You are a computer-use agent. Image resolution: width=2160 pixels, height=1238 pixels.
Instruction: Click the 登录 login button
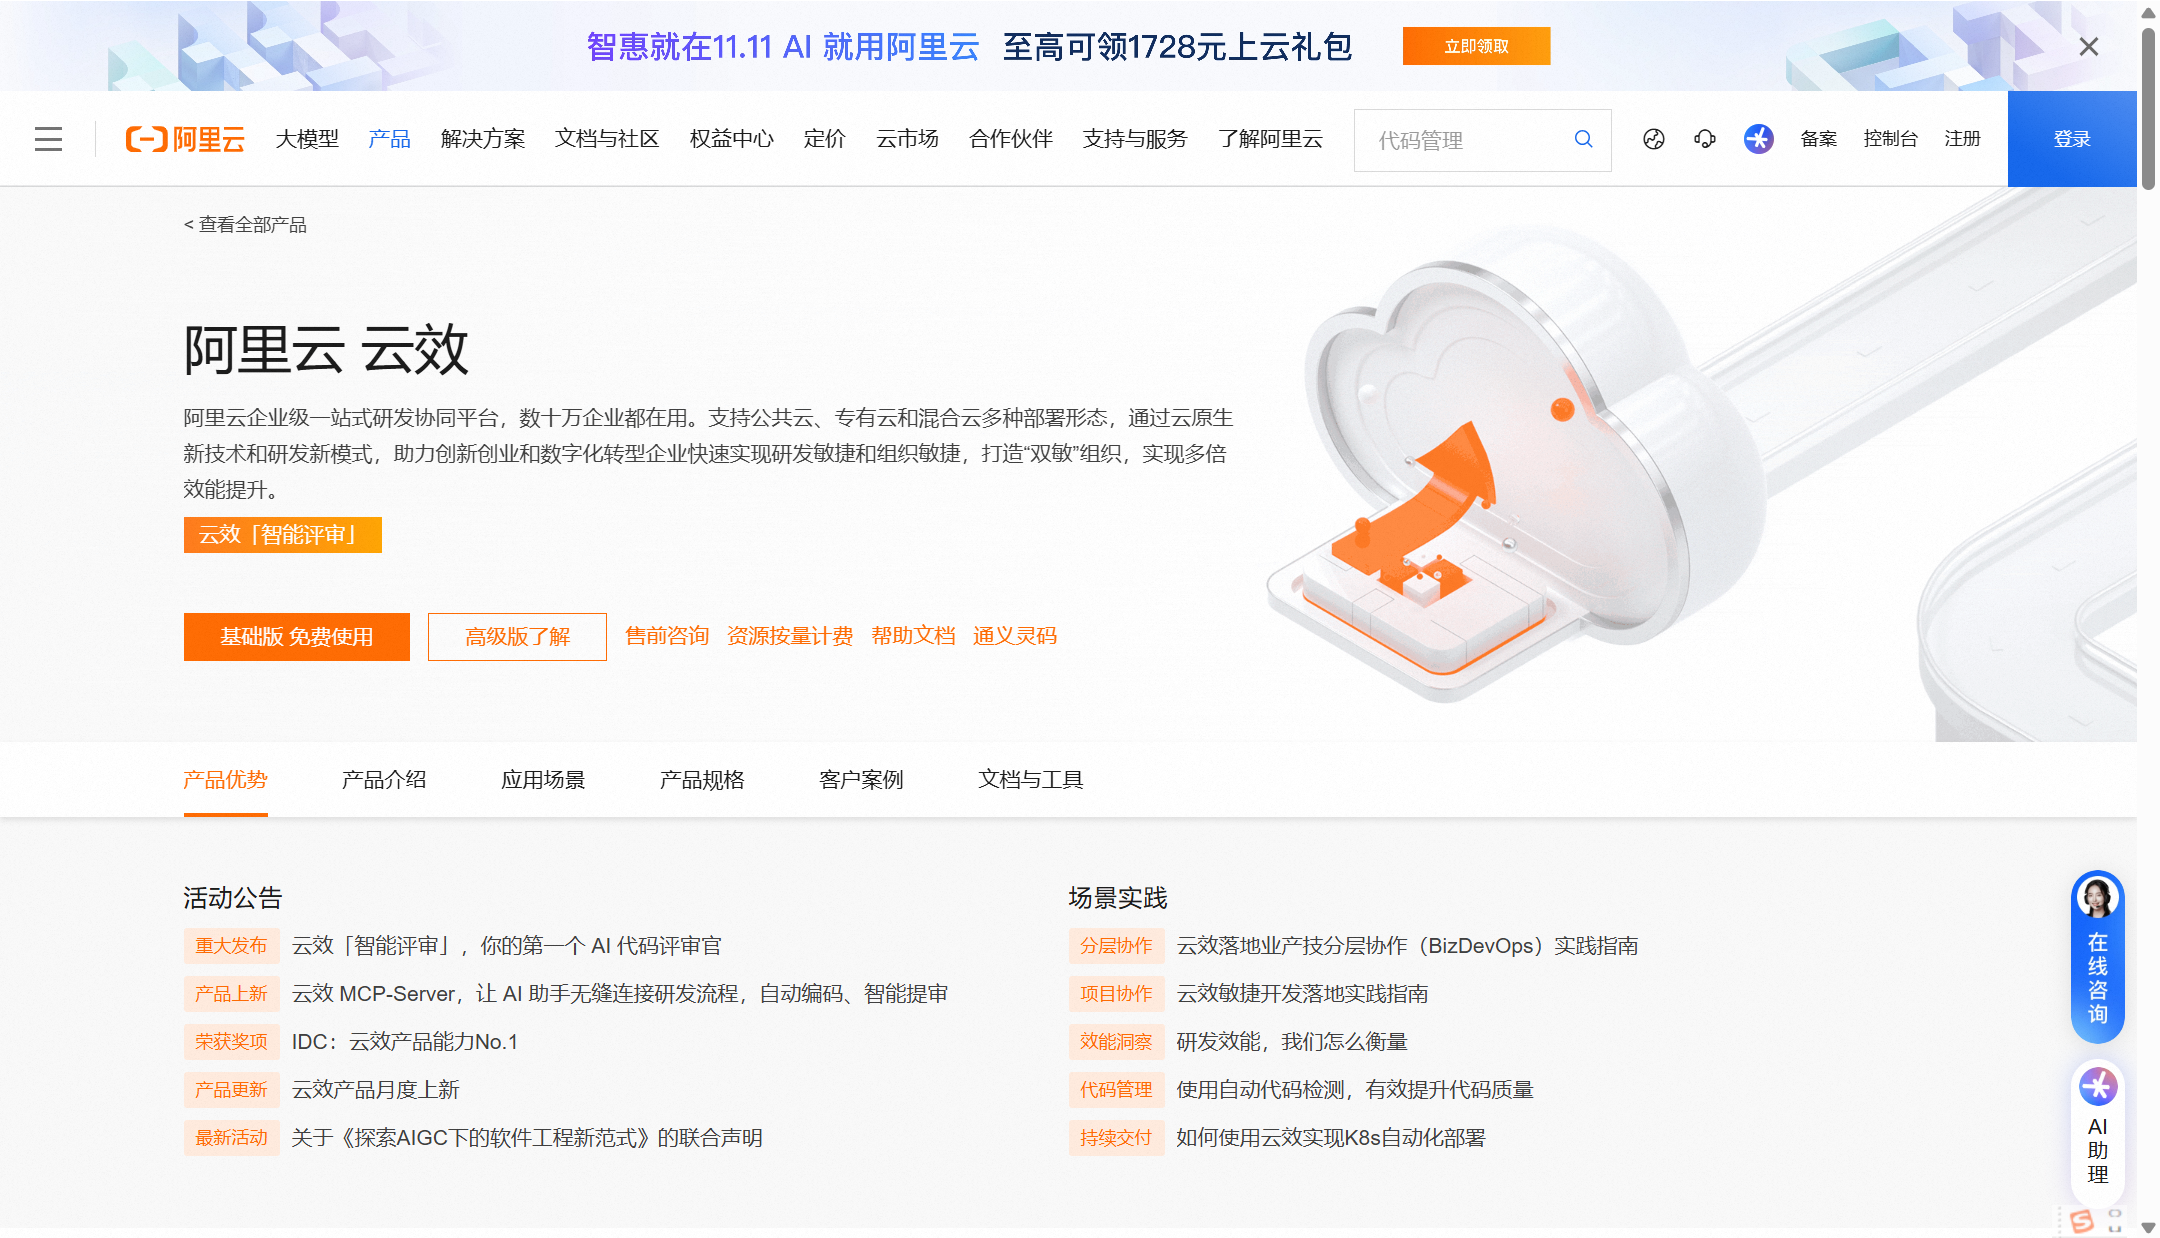[x=2071, y=139]
